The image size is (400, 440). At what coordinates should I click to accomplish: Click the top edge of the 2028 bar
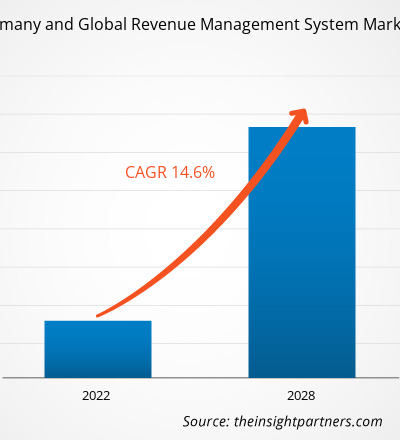[302, 127]
